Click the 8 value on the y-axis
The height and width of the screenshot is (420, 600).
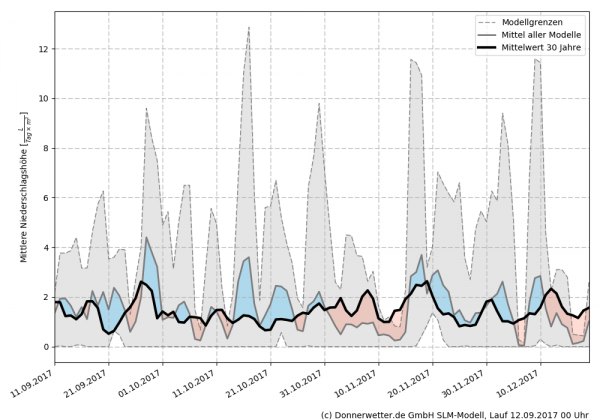pyautogui.click(x=44, y=148)
